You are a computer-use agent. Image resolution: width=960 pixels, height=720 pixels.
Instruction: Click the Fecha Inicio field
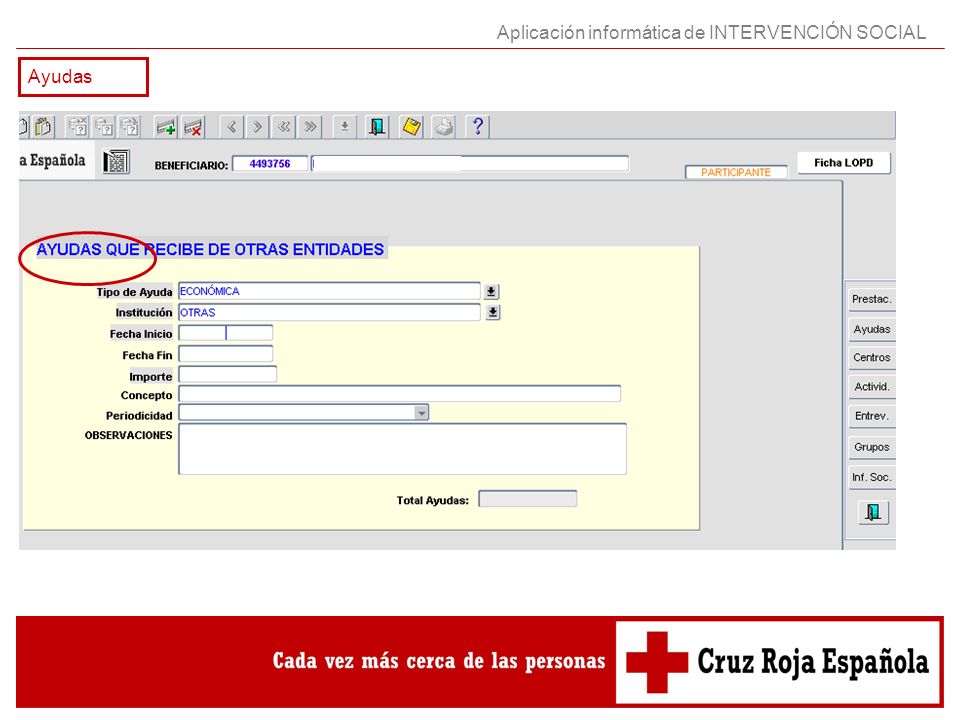[226, 333]
